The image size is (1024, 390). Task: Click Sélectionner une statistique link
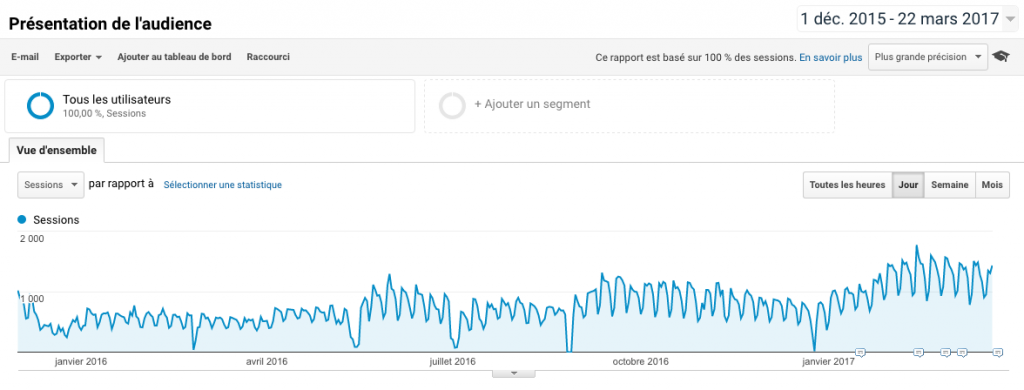(x=223, y=185)
